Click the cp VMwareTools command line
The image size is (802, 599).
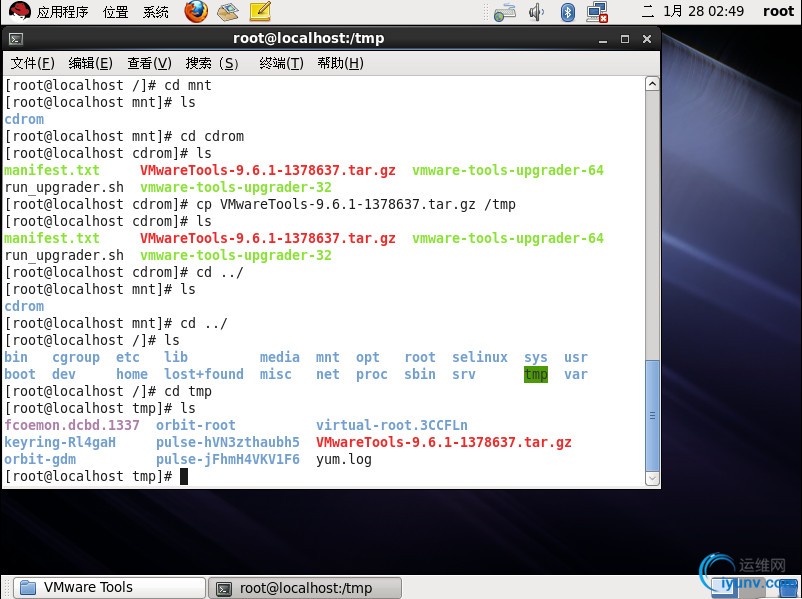(260, 204)
